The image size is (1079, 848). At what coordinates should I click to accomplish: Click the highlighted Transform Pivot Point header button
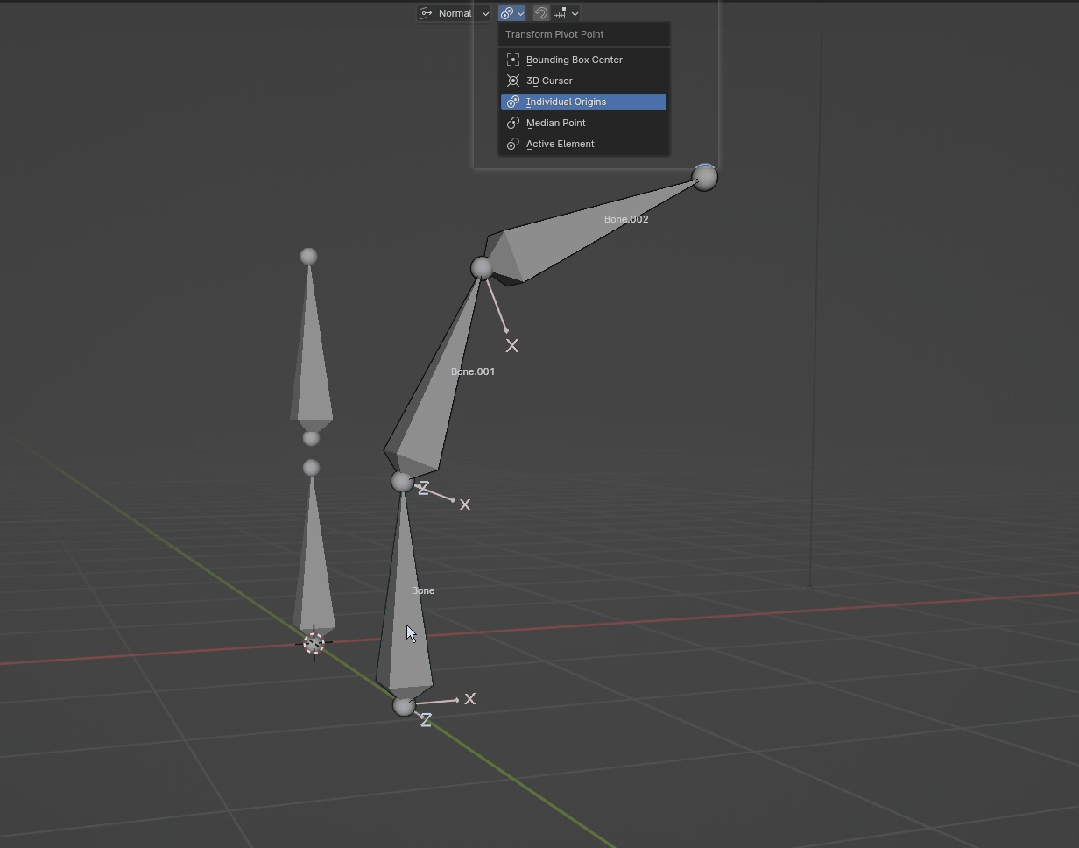click(512, 13)
